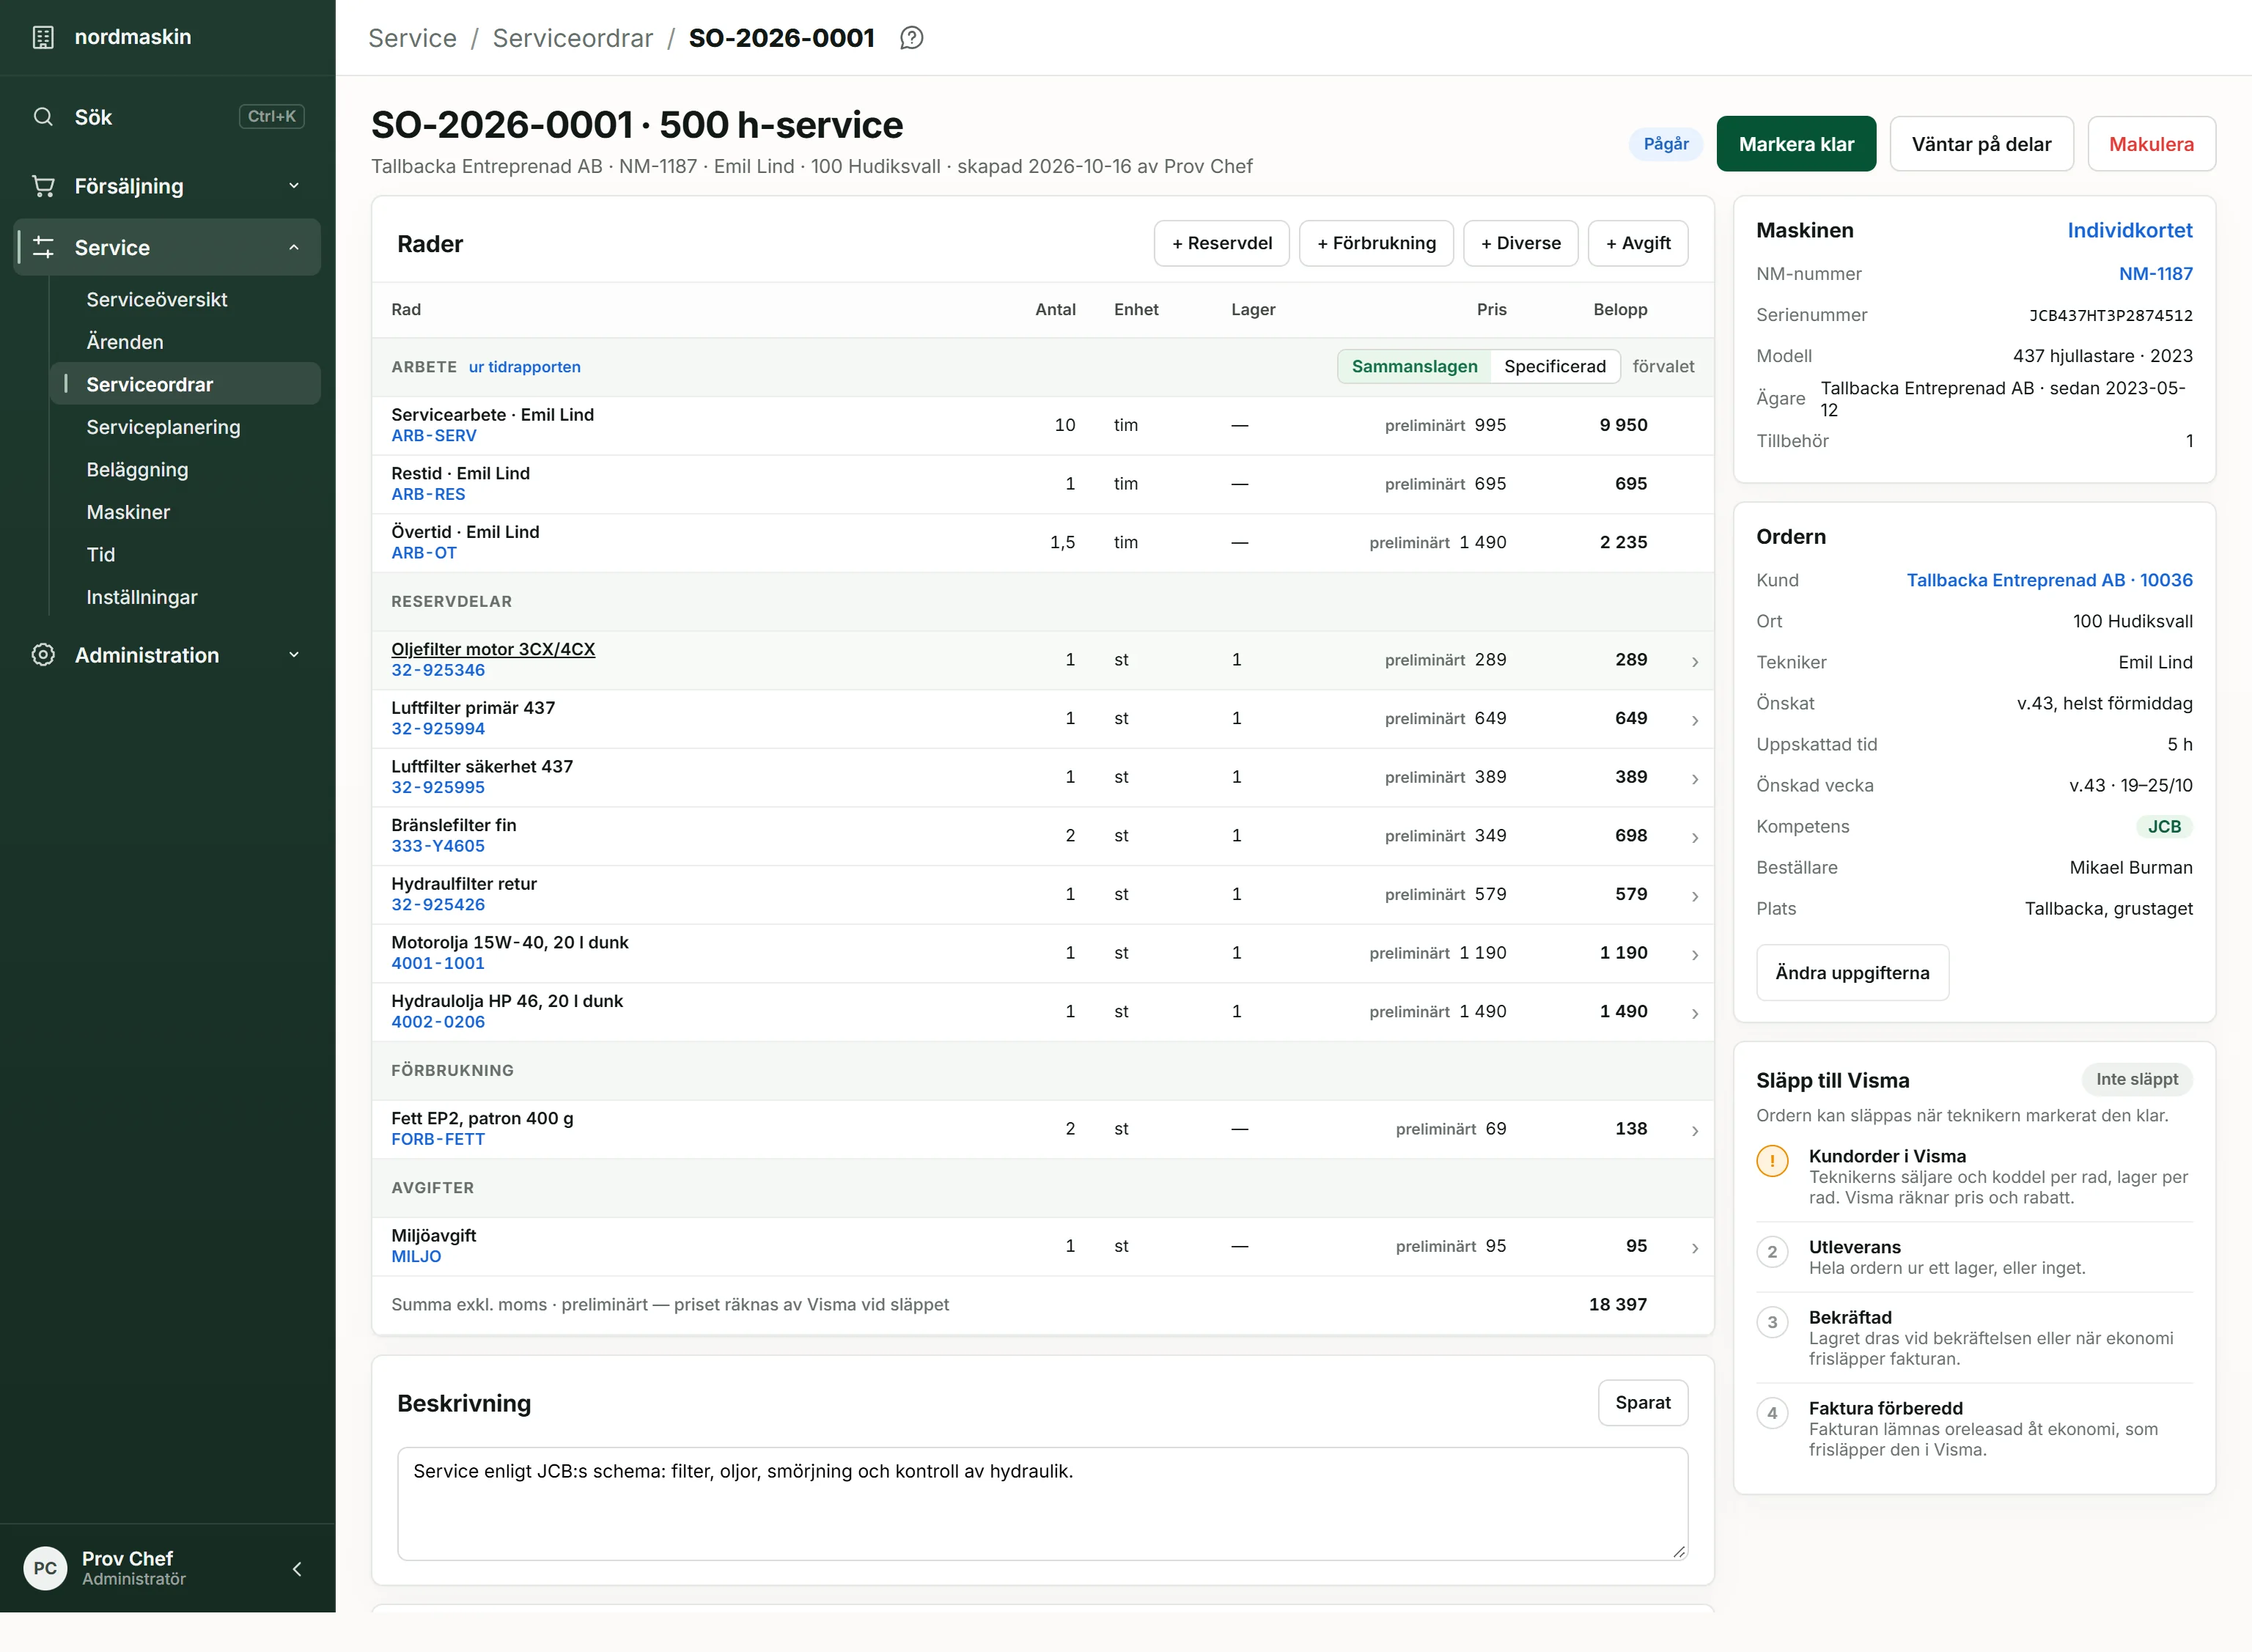Click the Försäljning shopping cart icon

tap(43, 186)
